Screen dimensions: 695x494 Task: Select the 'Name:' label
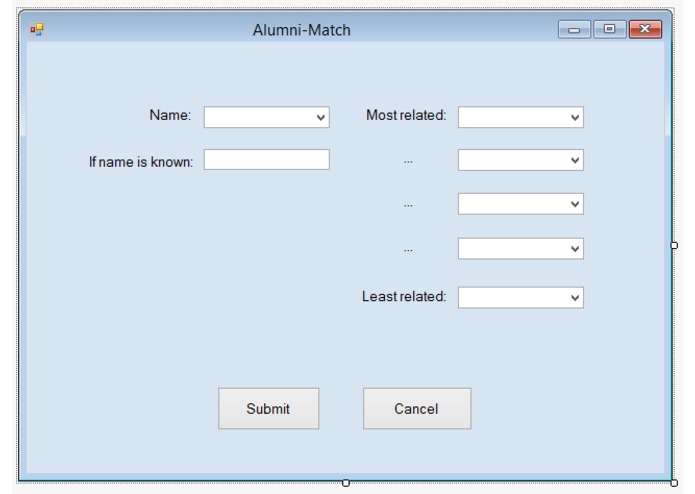pyautogui.click(x=170, y=115)
